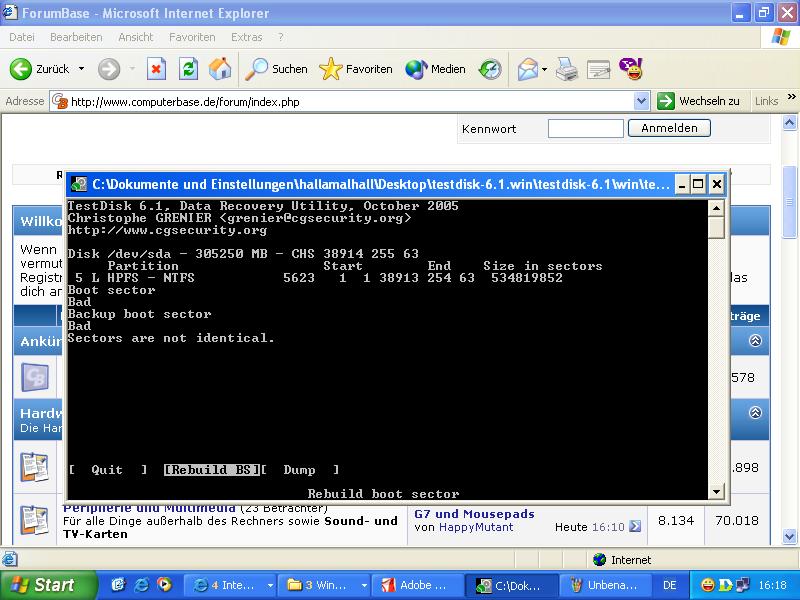Go to the Home page icon
This screenshot has width=800, height=600.
(220, 69)
